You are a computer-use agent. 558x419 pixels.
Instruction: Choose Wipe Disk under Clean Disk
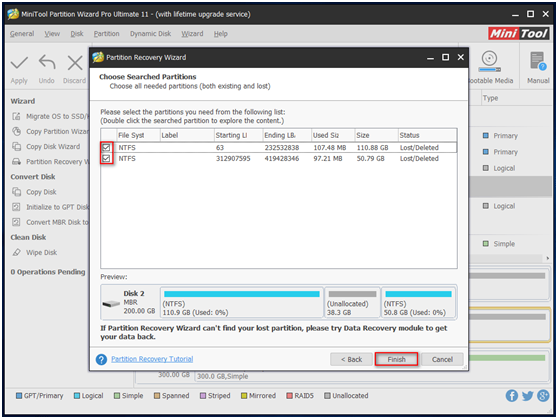pos(35,252)
